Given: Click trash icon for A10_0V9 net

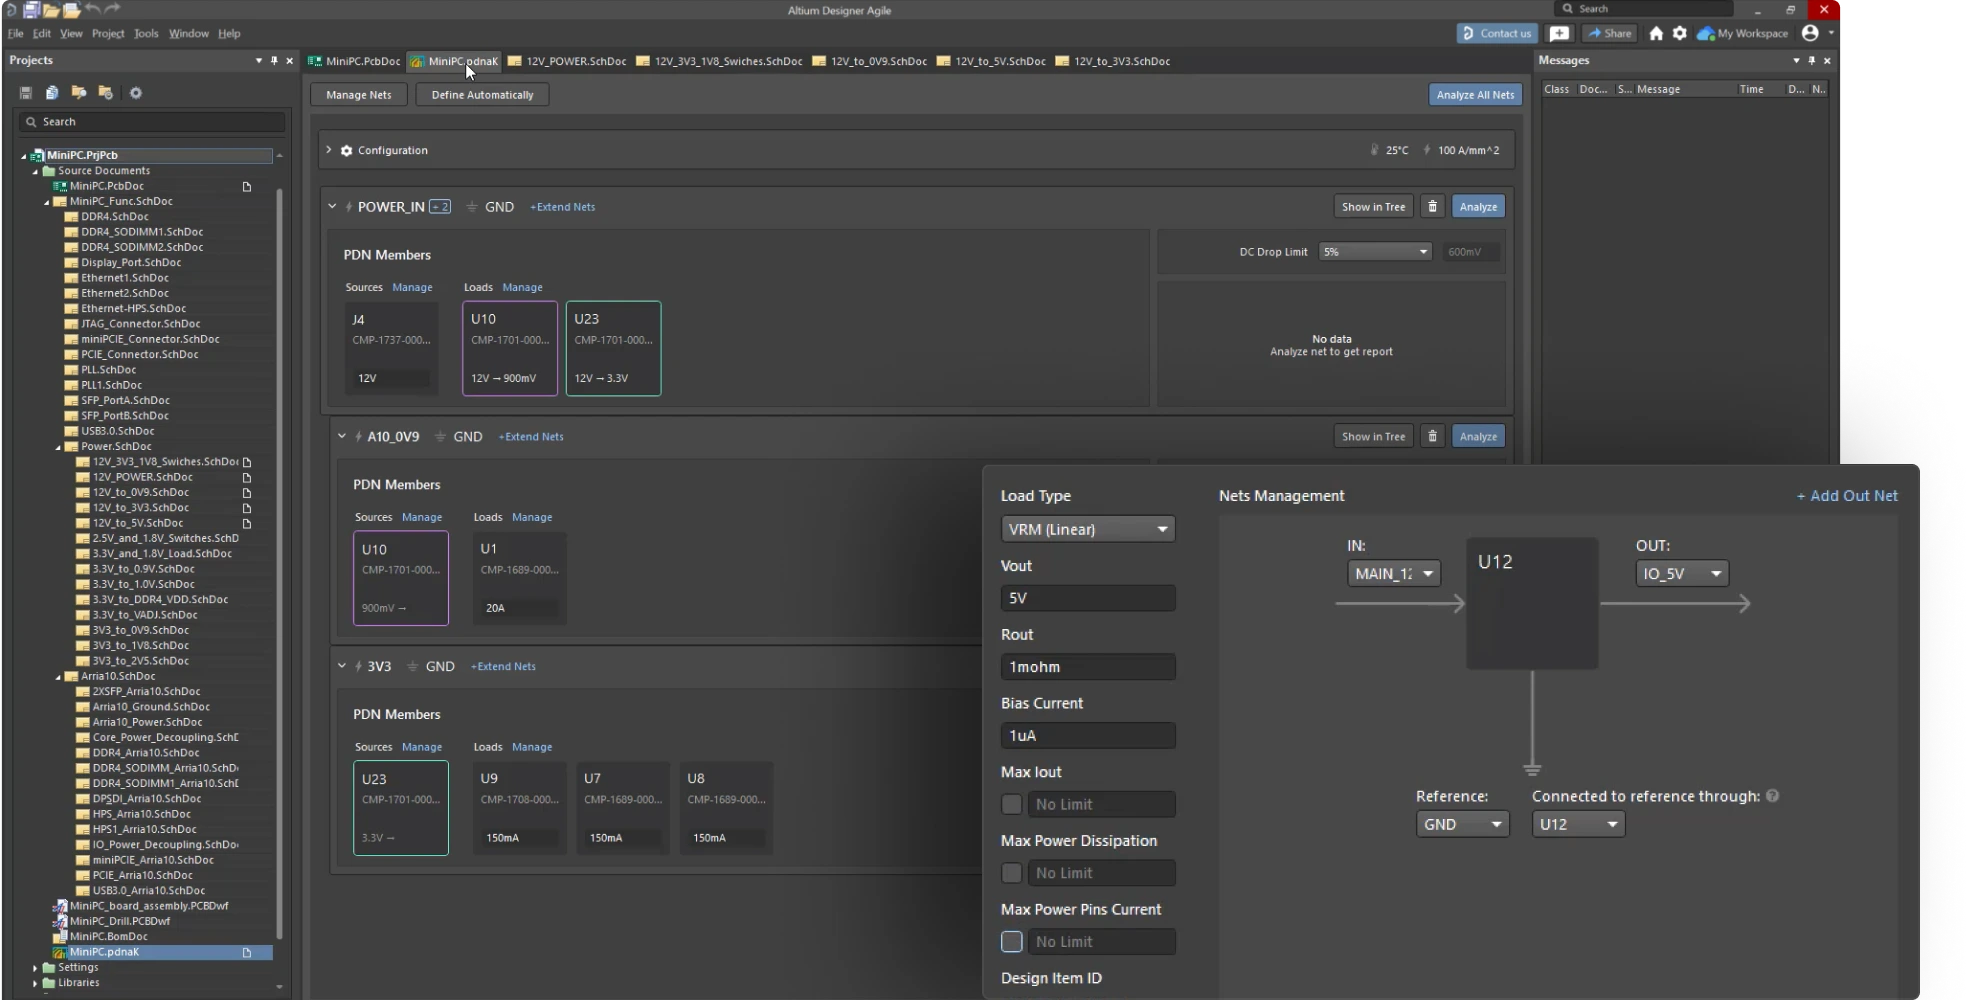Looking at the screenshot, I should [x=1432, y=437].
